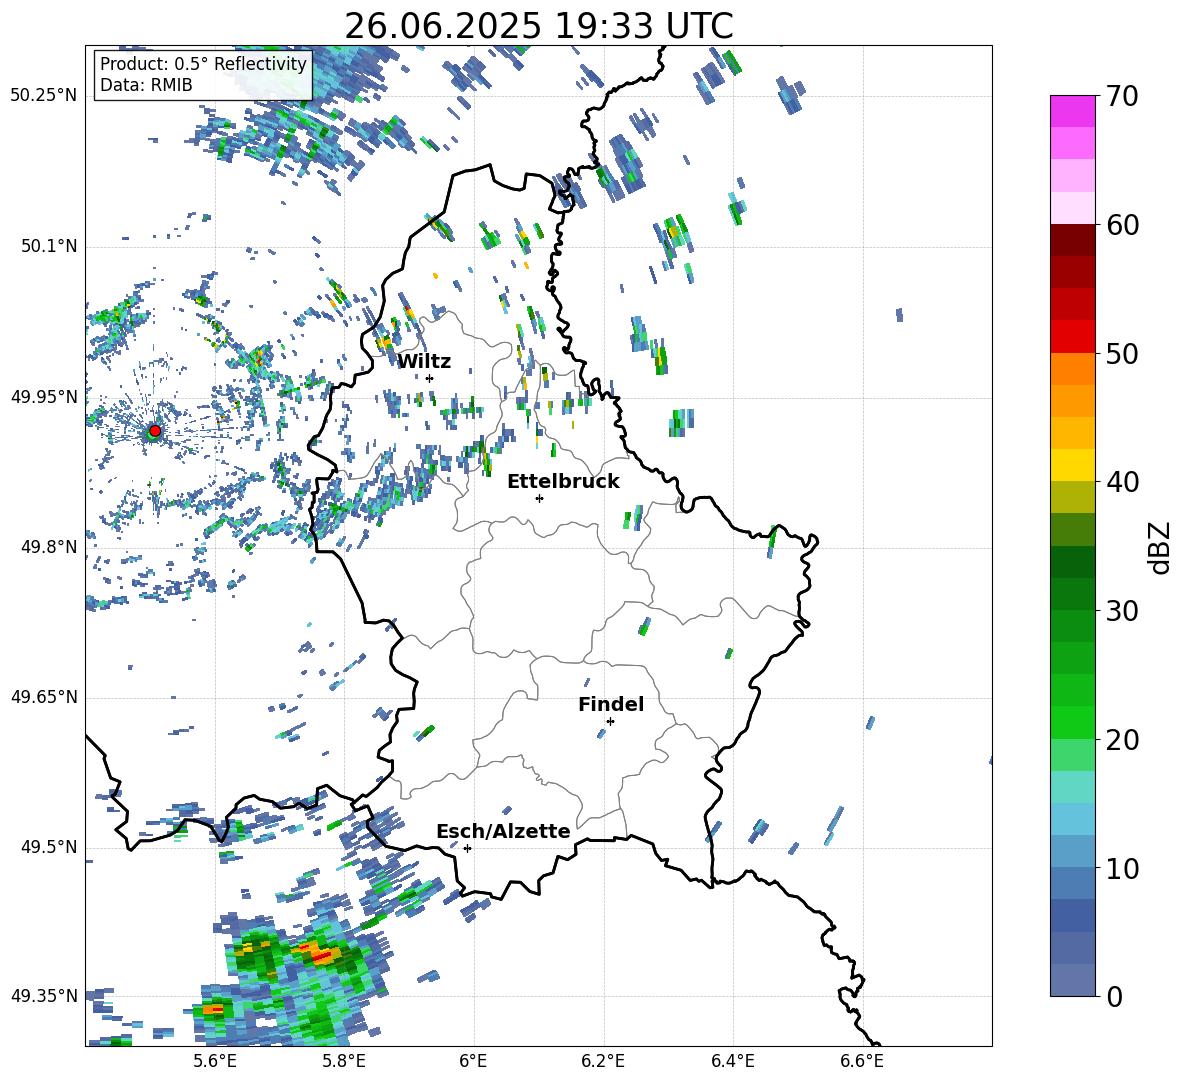Click the Ettelbruck city label
This screenshot has width=1184, height=1081.
(x=563, y=482)
